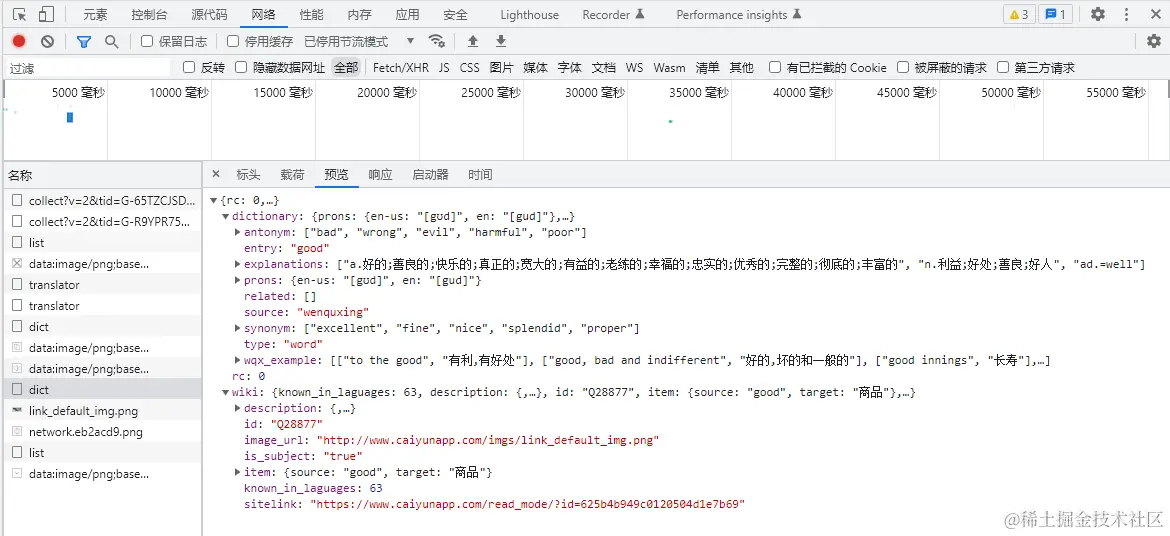Open the throttling mode dropdown 已停用节流模式
Screen dimensions: 1170x536
click(359, 41)
